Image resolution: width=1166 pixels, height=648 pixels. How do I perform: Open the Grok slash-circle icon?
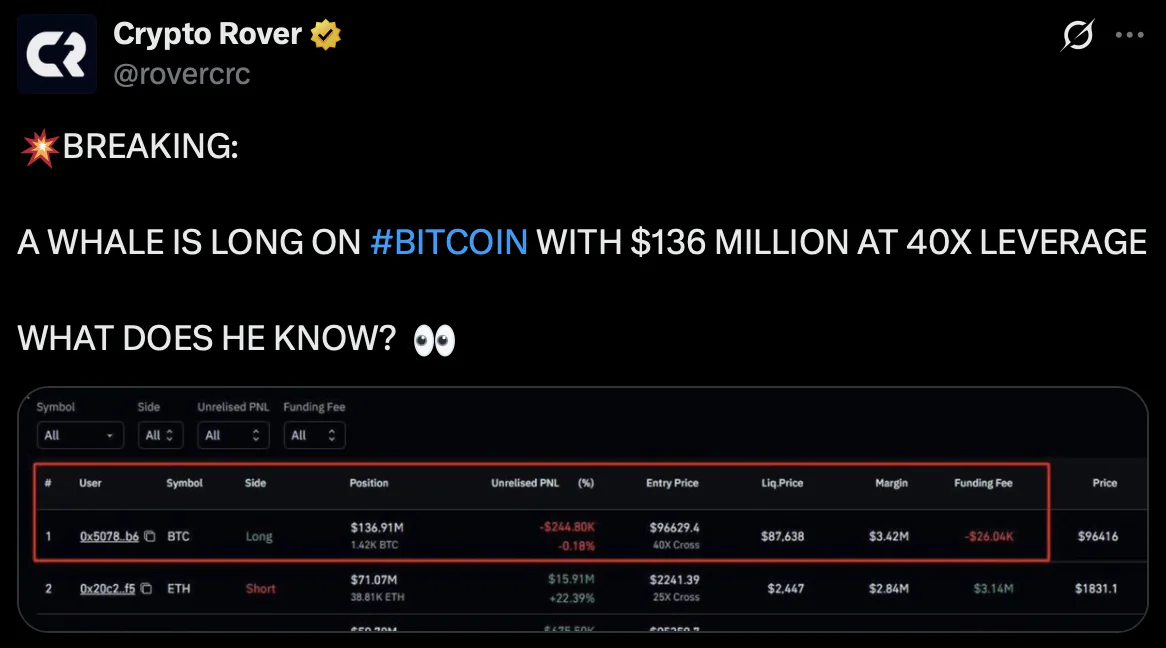pos(1077,35)
